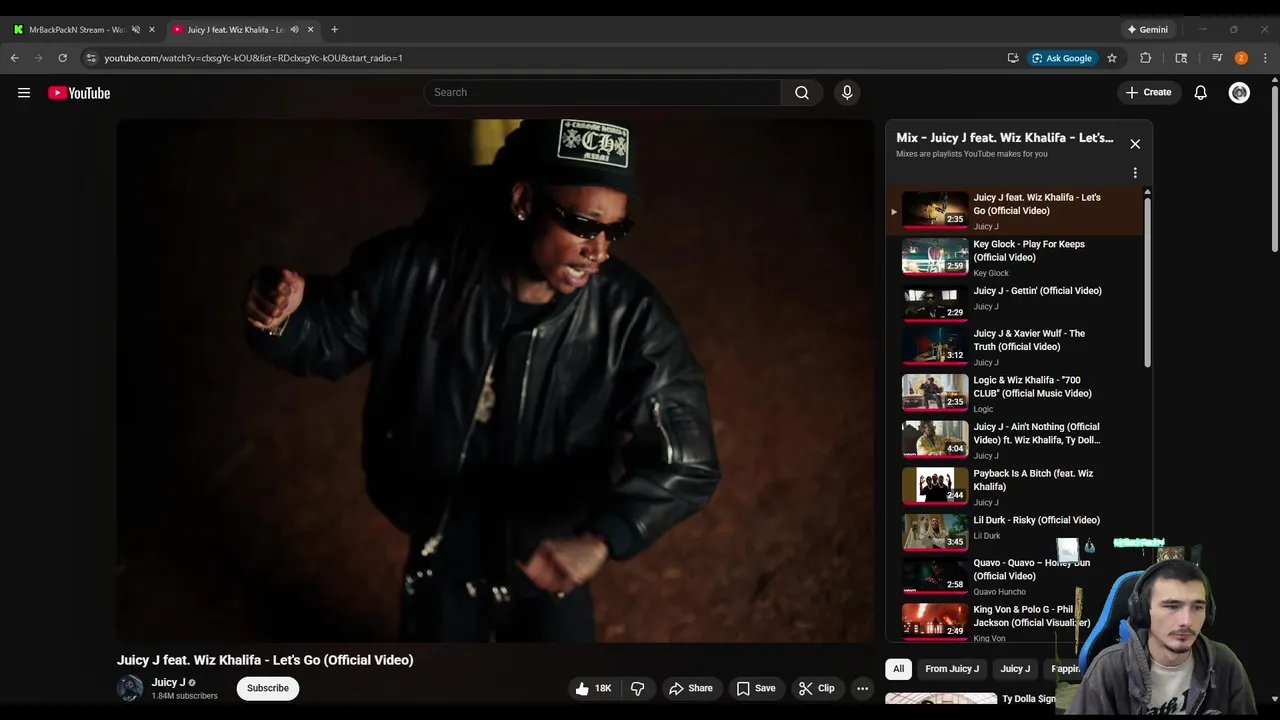1280x720 pixels.
Task: Save the video to a playlist
Action: pos(756,688)
